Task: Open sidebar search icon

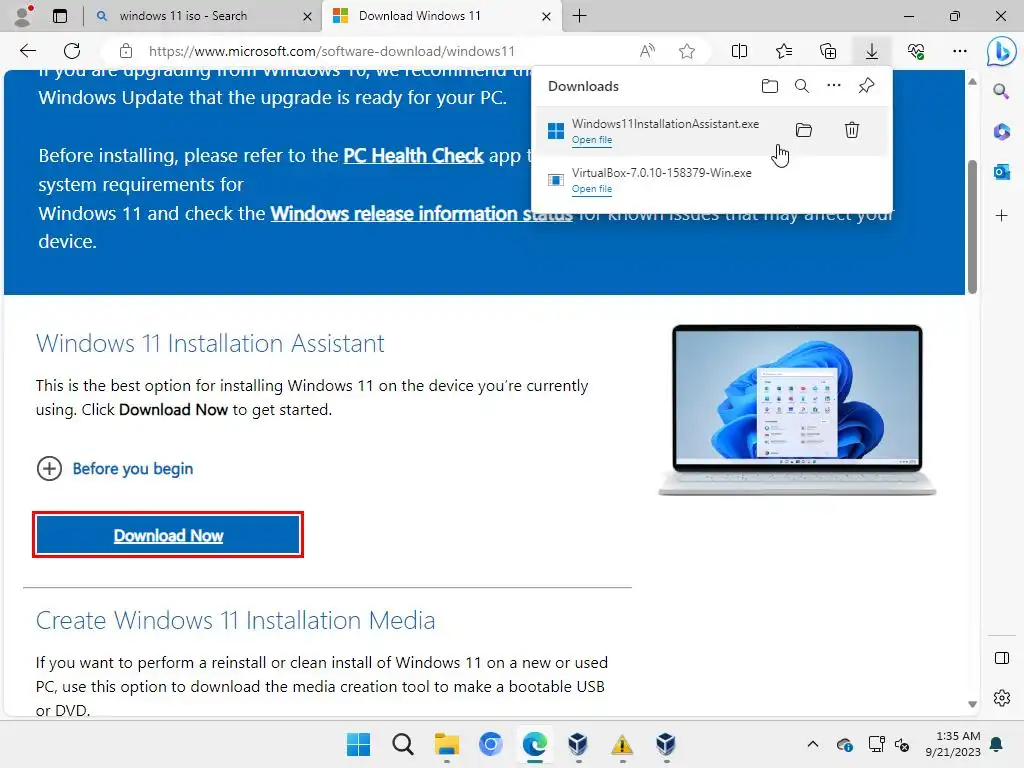Action: tap(1001, 91)
